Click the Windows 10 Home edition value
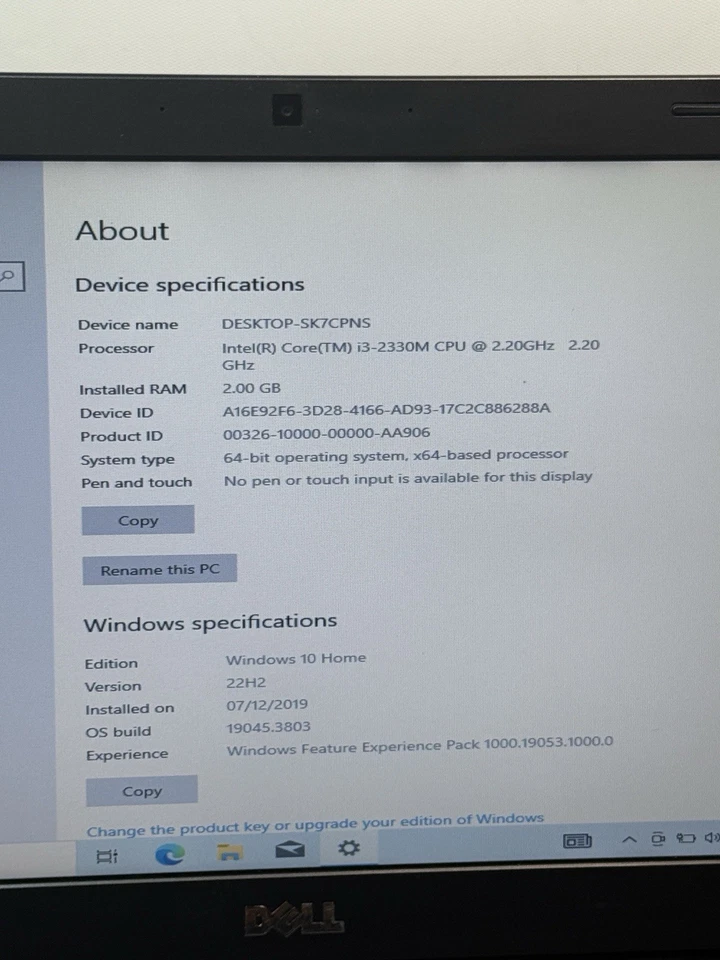The image size is (720, 960). 296,659
